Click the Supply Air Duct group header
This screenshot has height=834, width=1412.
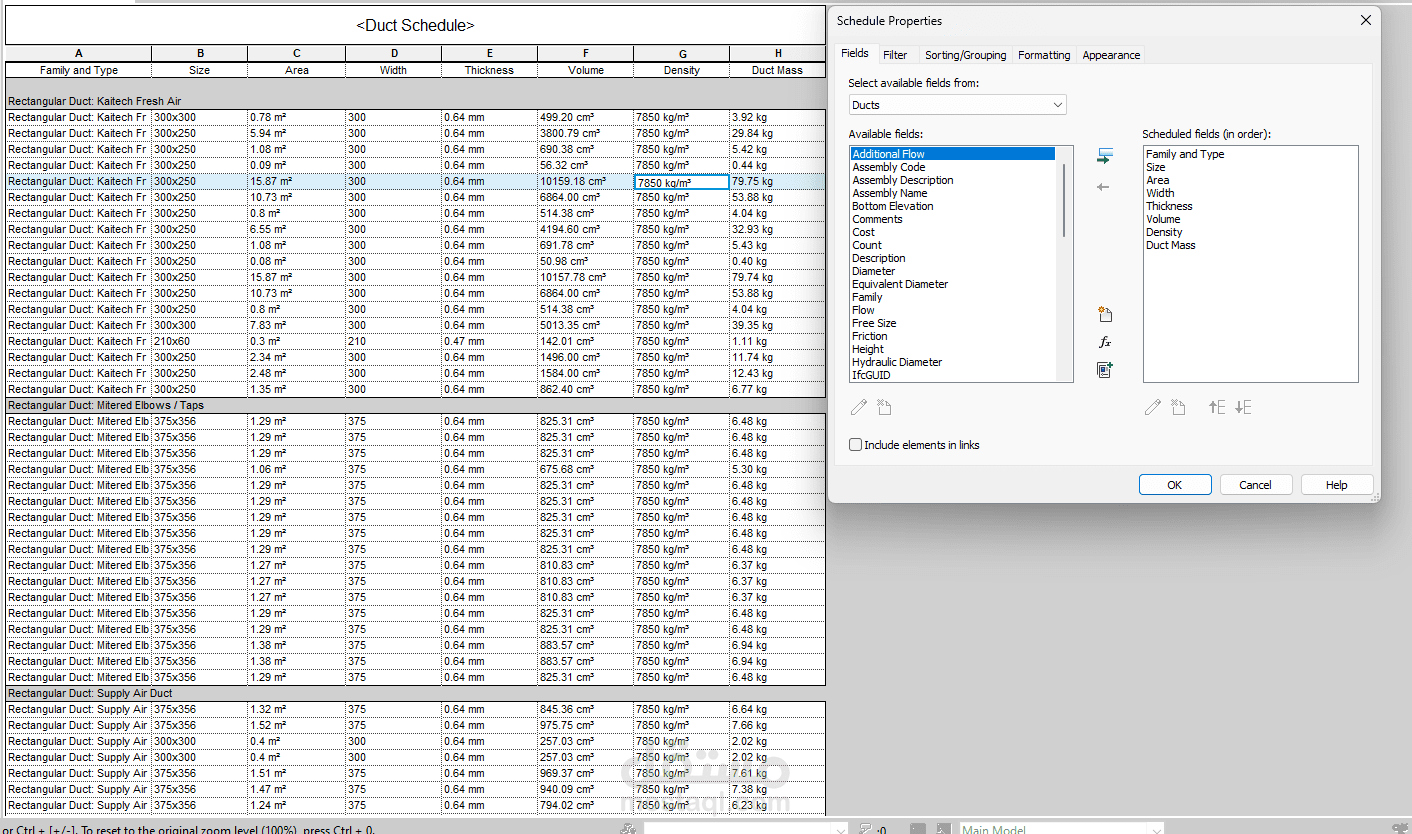click(x=415, y=693)
